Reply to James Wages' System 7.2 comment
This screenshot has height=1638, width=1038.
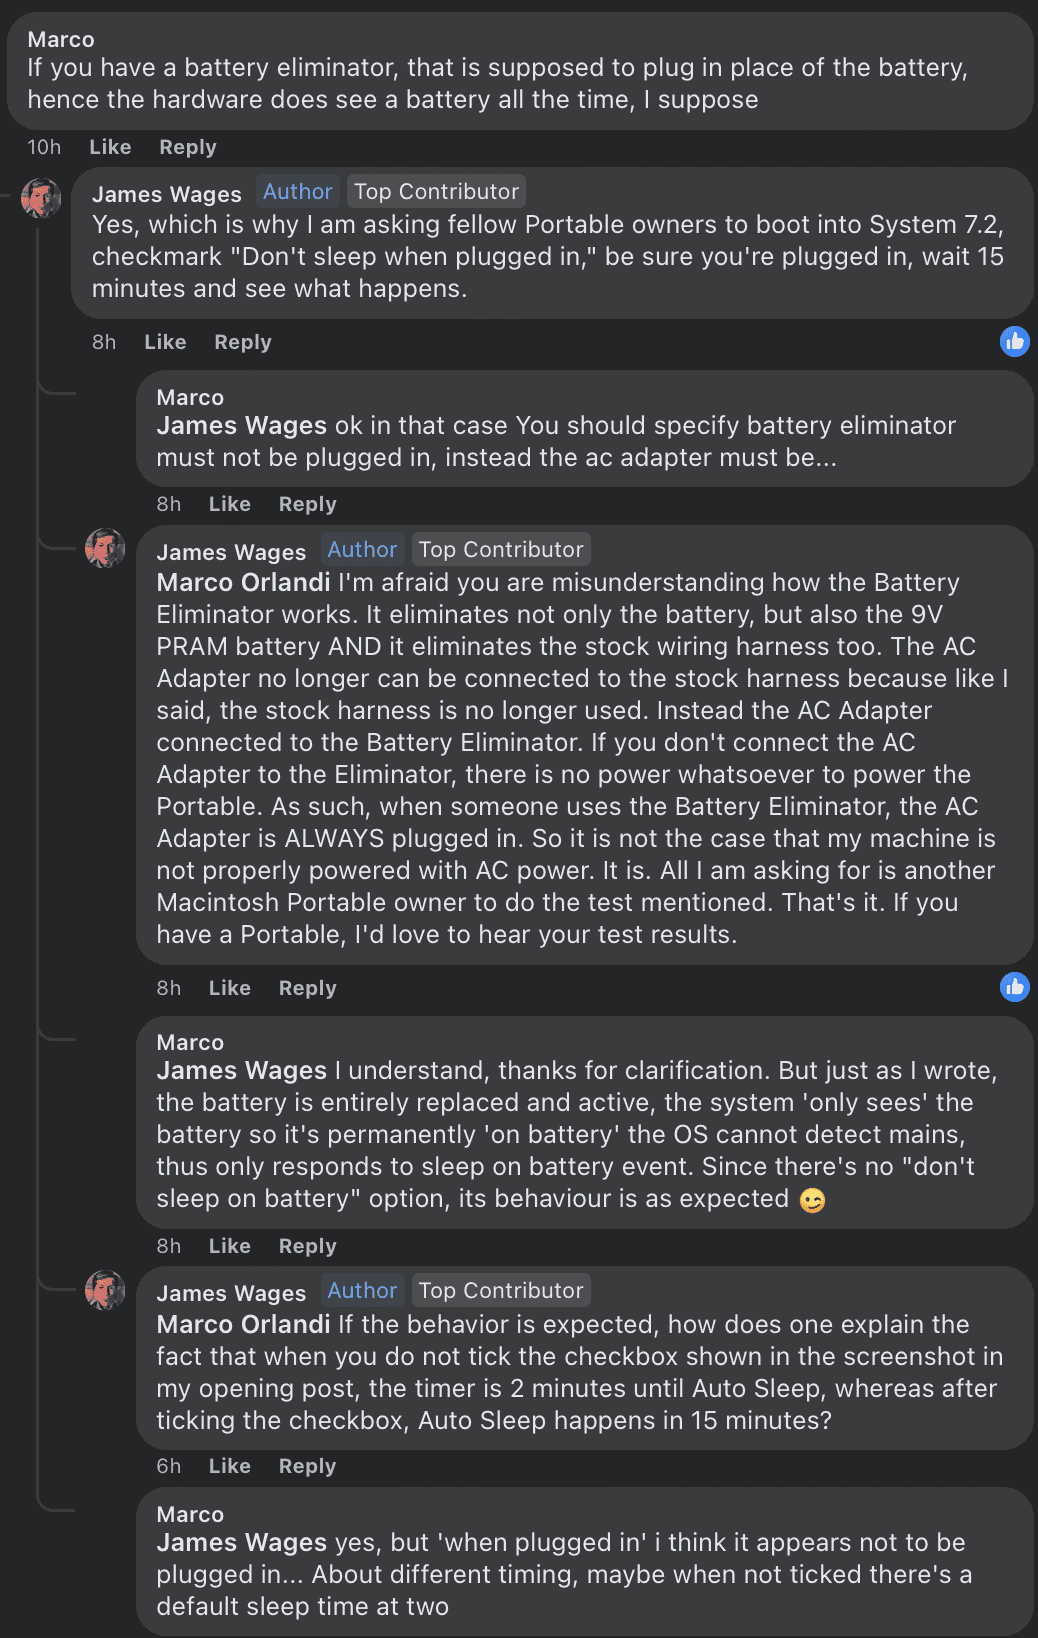pyautogui.click(x=243, y=342)
